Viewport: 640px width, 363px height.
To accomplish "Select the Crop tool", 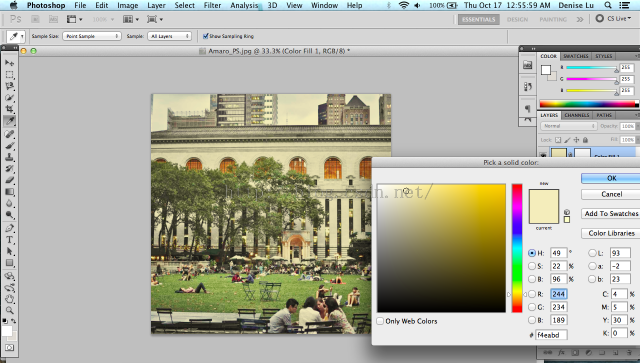I will click(9, 109).
